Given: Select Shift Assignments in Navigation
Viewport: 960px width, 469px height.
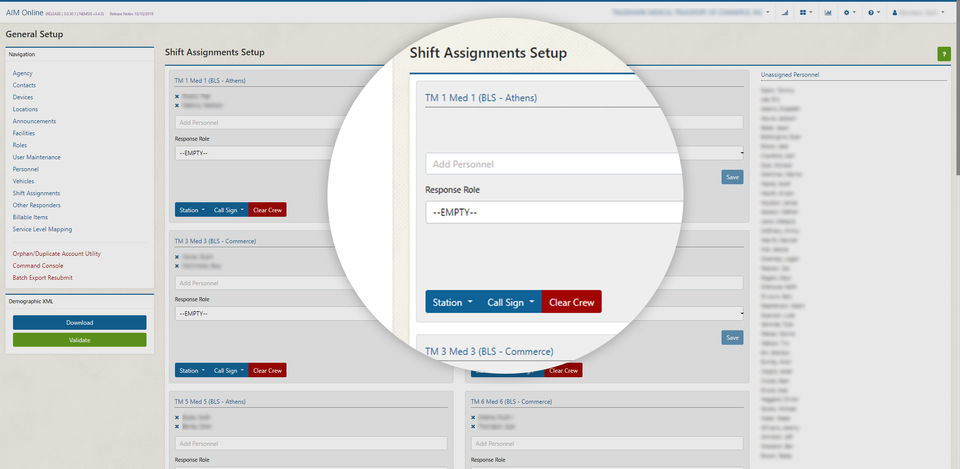Looking at the screenshot, I should coord(36,193).
